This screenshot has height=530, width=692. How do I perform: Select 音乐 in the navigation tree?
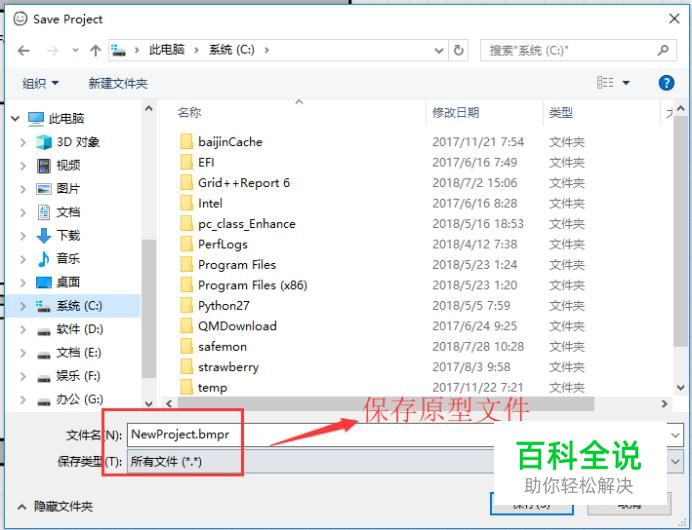[x=68, y=259]
